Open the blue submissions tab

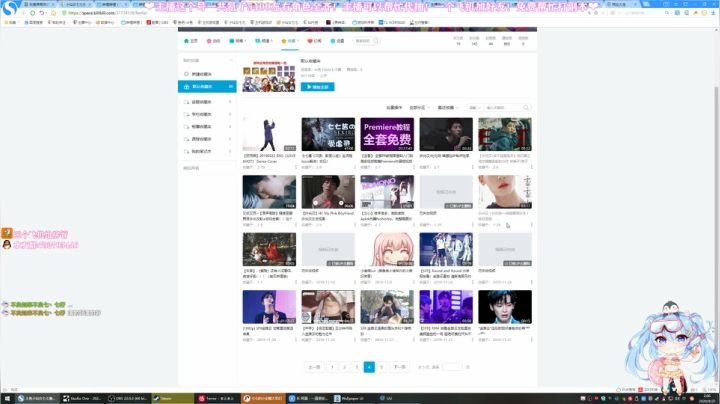(238, 41)
